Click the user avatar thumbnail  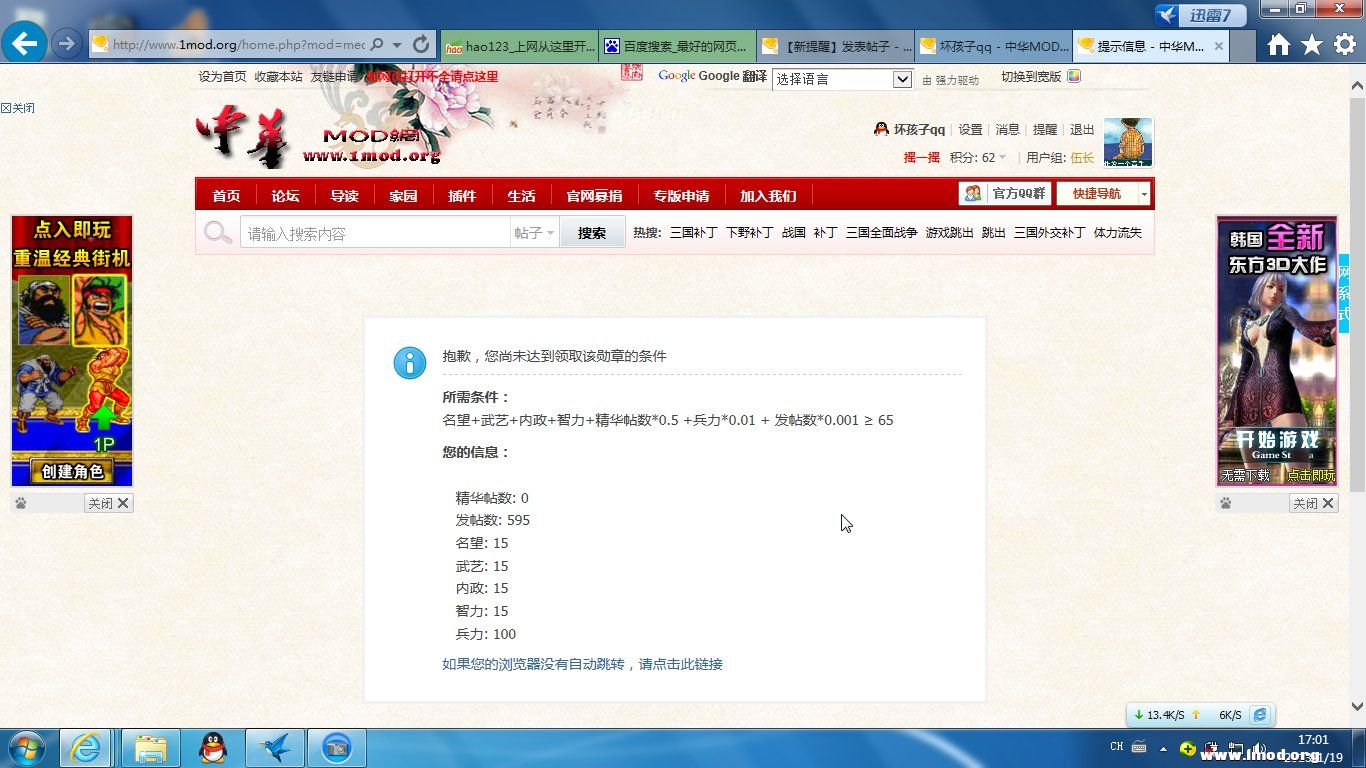pos(1127,142)
